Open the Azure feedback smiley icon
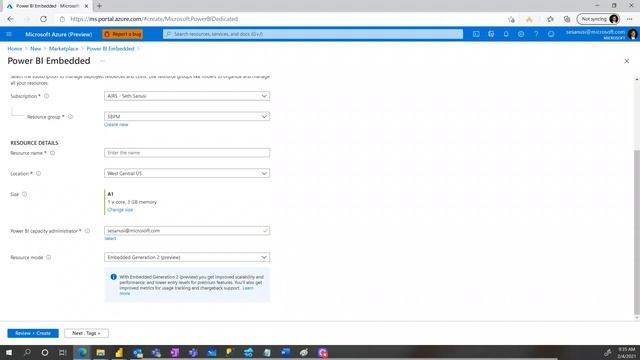Screen dimensions: 640x360 tap(551, 34)
